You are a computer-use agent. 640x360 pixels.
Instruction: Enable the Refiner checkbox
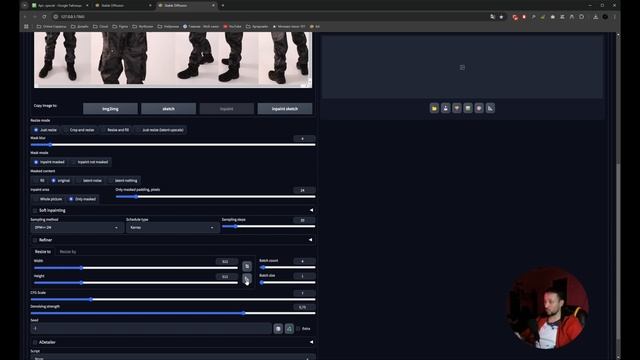[x=35, y=240]
